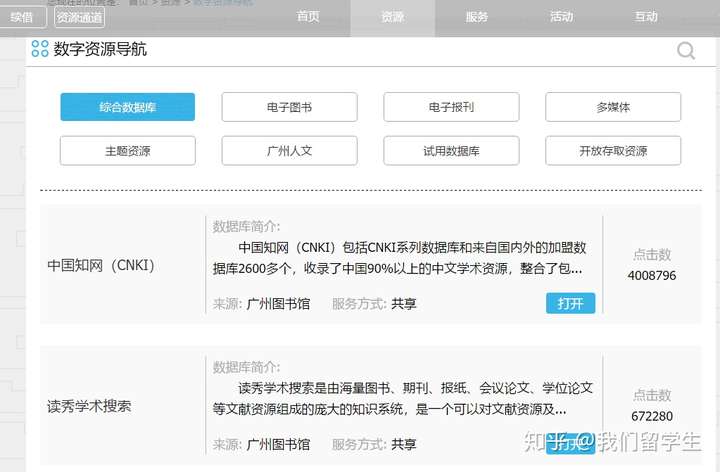Image resolution: width=720 pixels, height=472 pixels.
Task: Select the 电子报刊 category
Action: coord(451,107)
